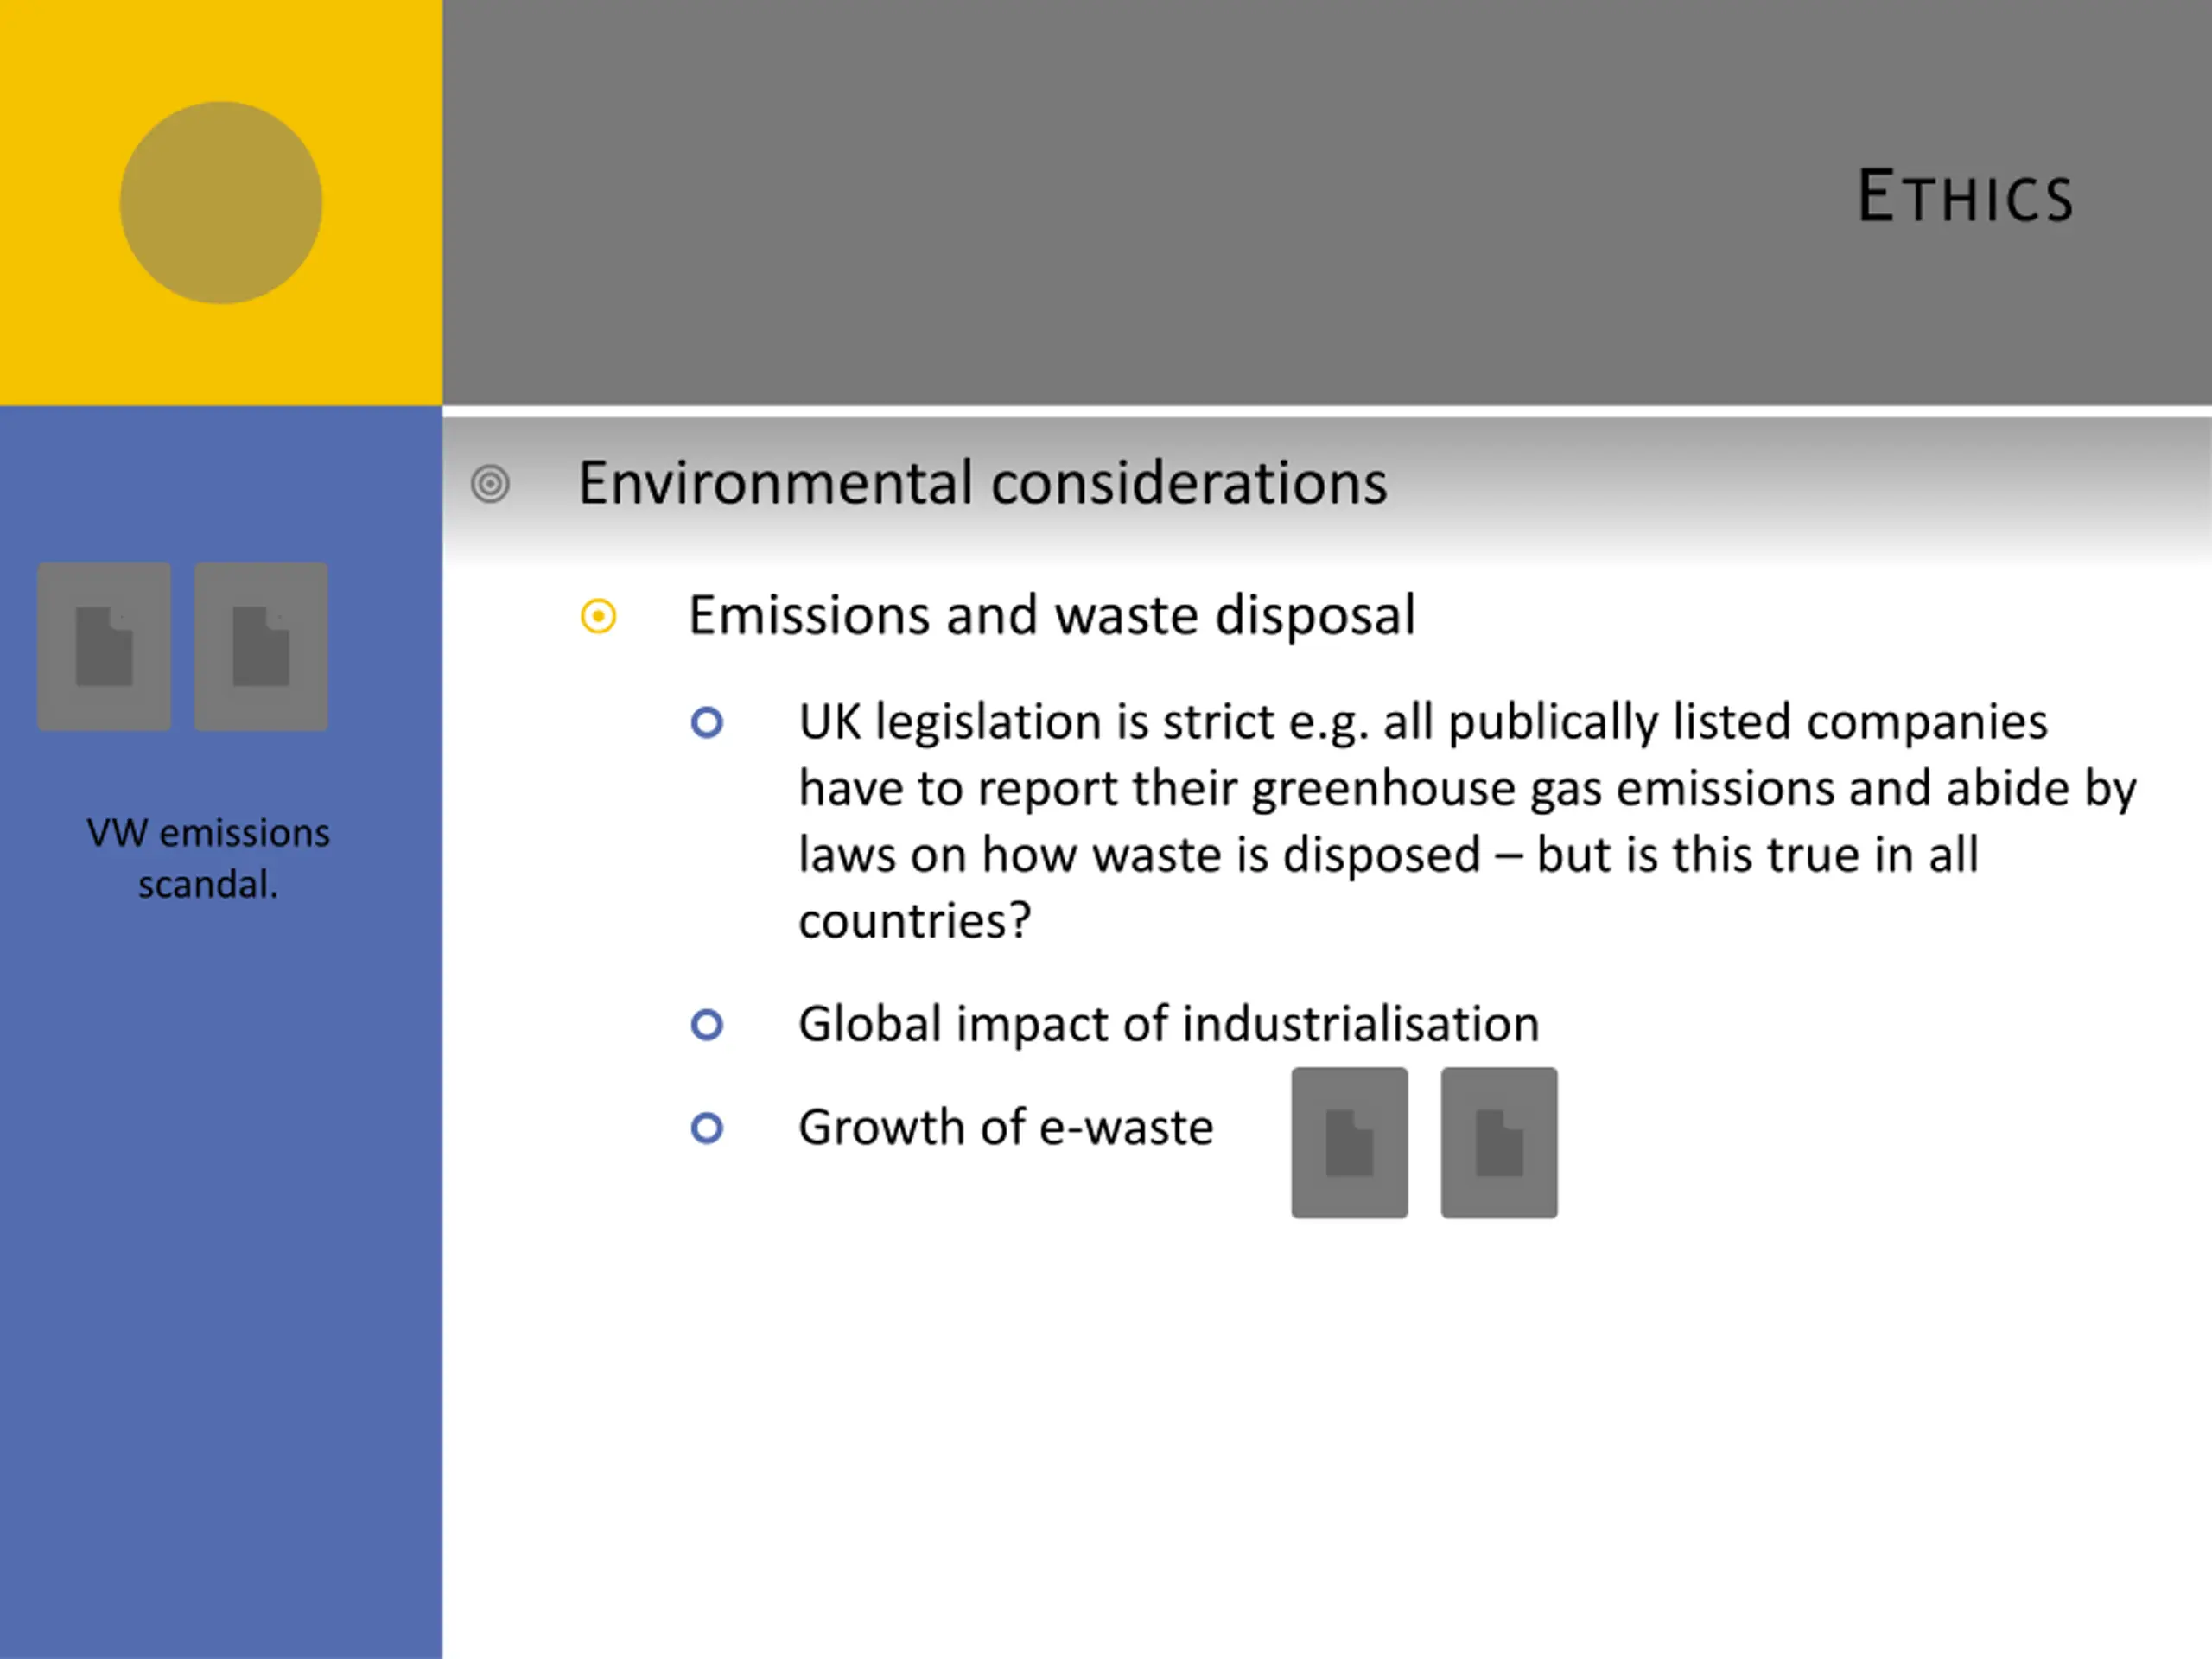
Task: Click the yellow bullet beside Emissions and waste disposal
Action: pyautogui.click(x=598, y=616)
